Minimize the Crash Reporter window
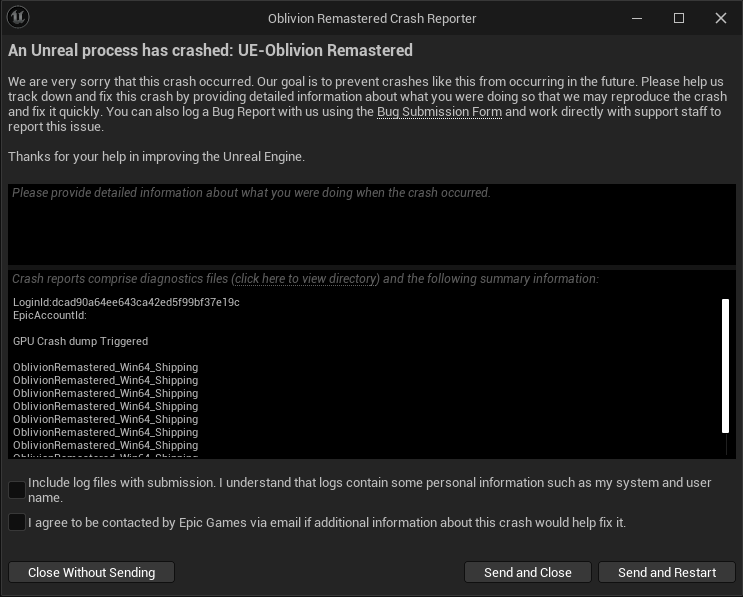 point(637,18)
